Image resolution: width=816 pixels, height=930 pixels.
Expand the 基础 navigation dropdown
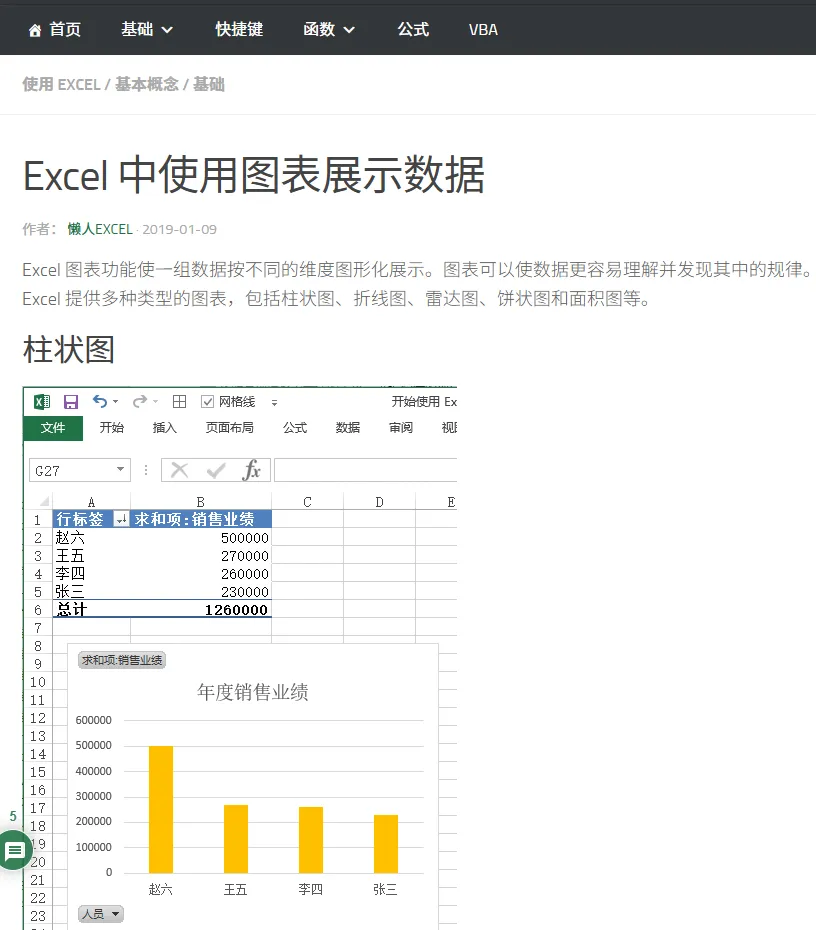(147, 29)
